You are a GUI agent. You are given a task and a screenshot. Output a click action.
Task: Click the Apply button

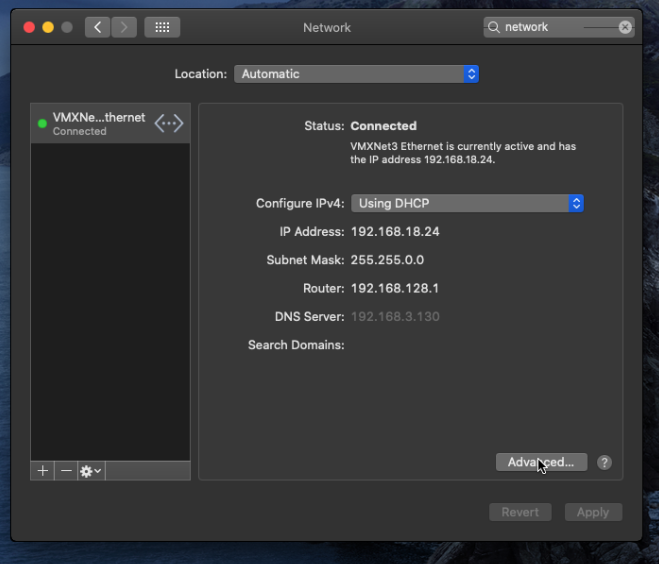tap(593, 512)
